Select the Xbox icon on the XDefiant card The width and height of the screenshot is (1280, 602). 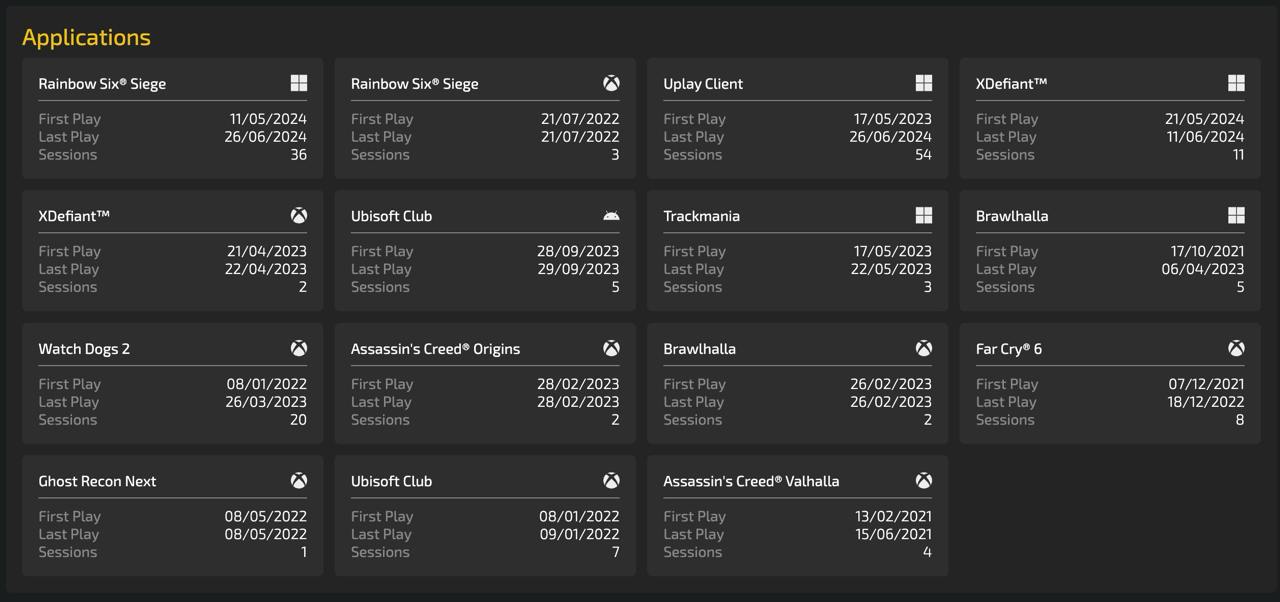(298, 216)
